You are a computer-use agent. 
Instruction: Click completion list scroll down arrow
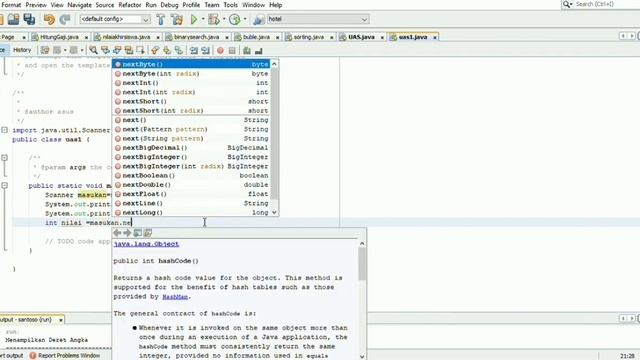pos(274,212)
